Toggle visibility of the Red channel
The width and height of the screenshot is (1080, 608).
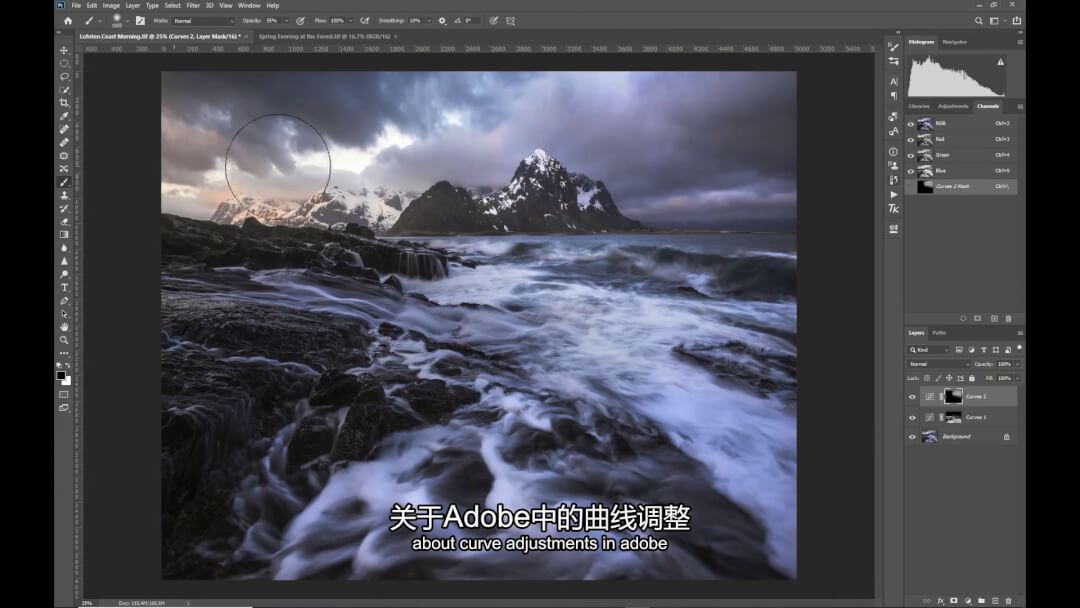pyautogui.click(x=911, y=140)
